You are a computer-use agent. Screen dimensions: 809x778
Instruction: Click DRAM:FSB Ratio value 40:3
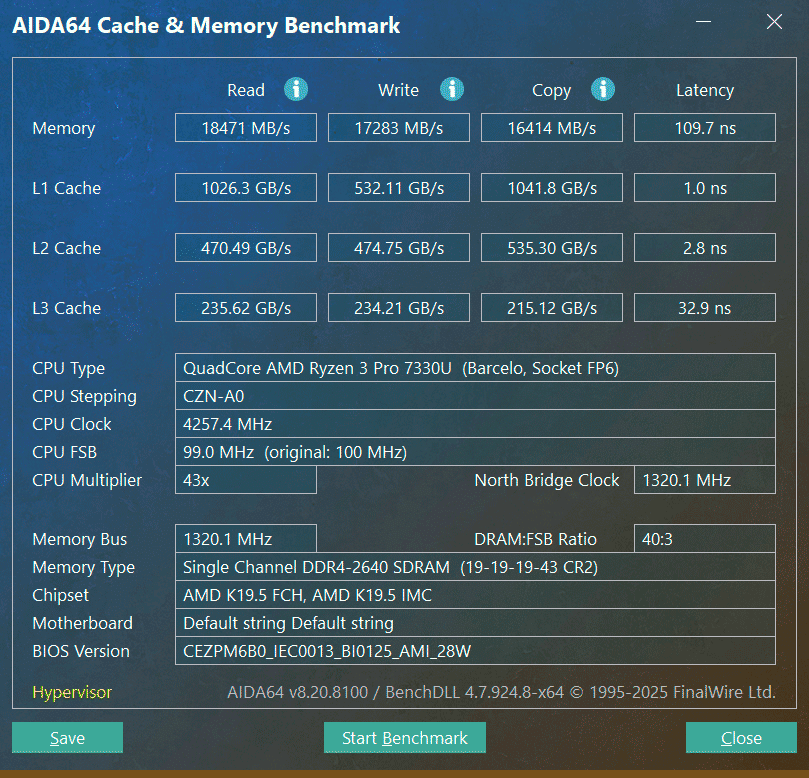[705, 539]
